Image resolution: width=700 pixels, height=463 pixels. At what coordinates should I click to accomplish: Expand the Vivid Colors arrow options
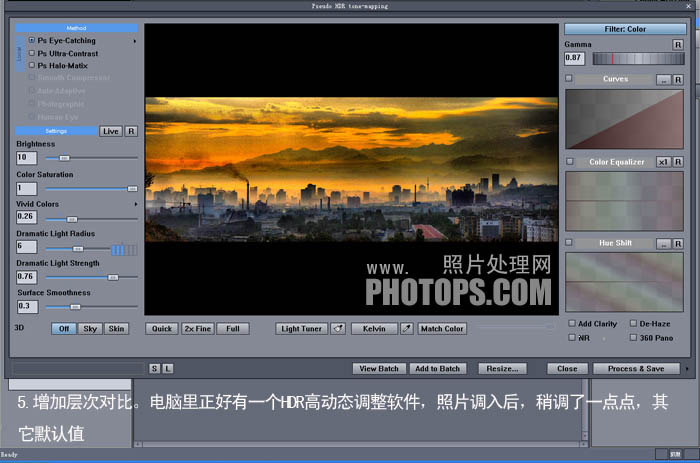[x=136, y=204]
